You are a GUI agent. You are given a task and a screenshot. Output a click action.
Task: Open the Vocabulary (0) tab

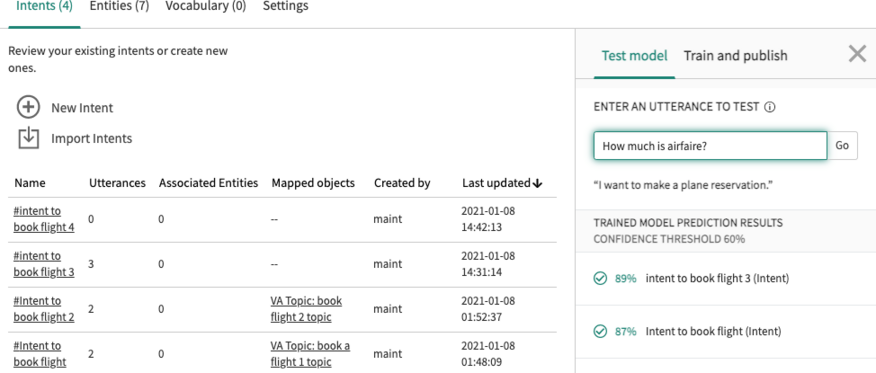(x=206, y=7)
